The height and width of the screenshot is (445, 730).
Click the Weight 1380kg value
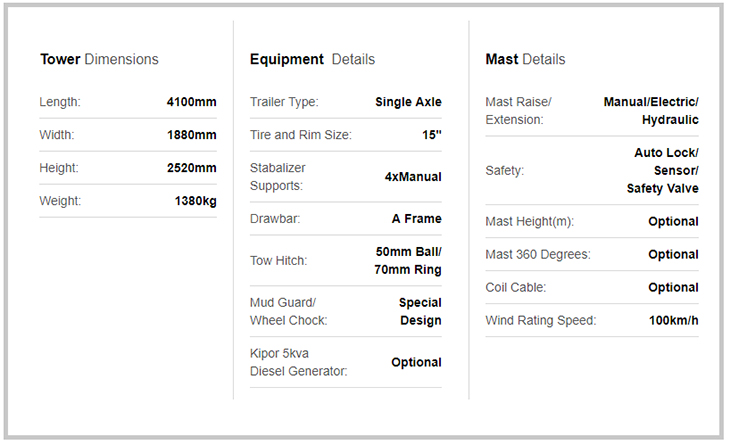click(x=195, y=201)
